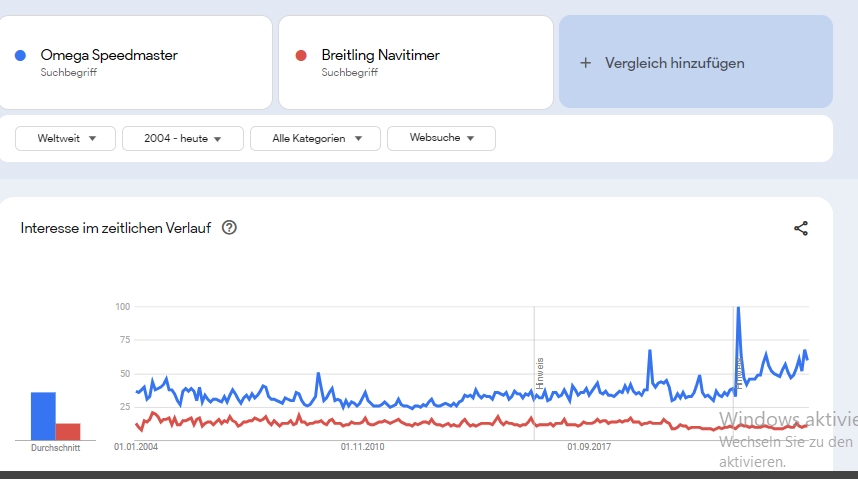Click the red Durchschnitt average bar
The image size is (858, 479).
(x=68, y=431)
